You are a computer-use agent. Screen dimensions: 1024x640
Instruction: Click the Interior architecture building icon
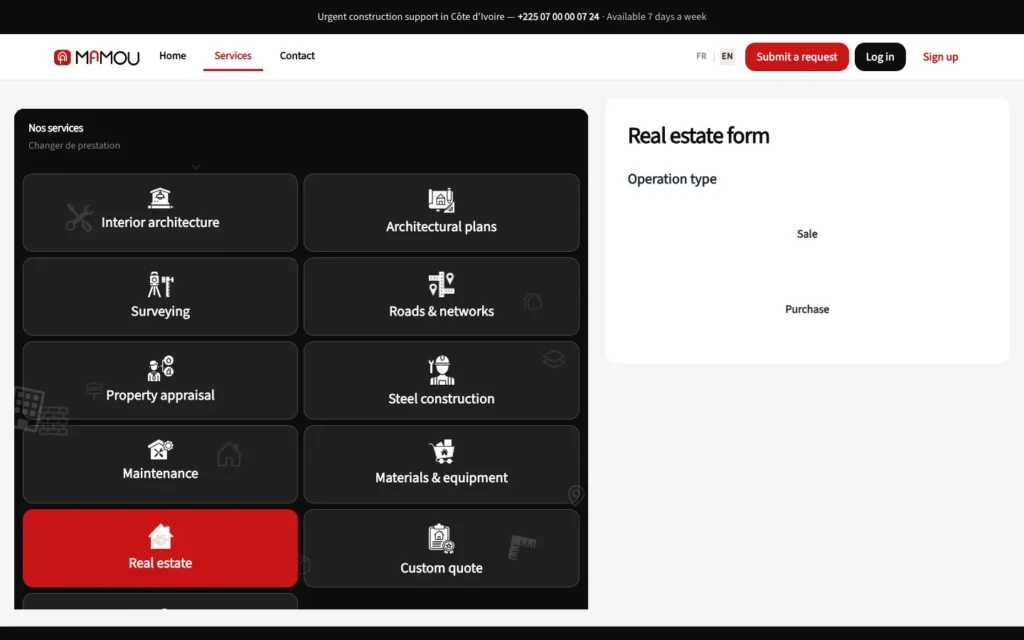[160, 198]
